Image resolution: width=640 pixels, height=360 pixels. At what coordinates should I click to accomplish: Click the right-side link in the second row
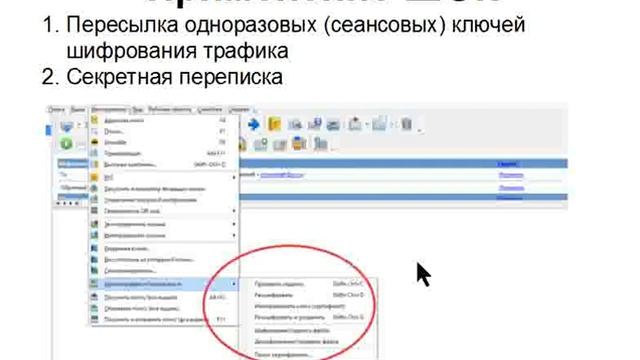click(x=511, y=175)
